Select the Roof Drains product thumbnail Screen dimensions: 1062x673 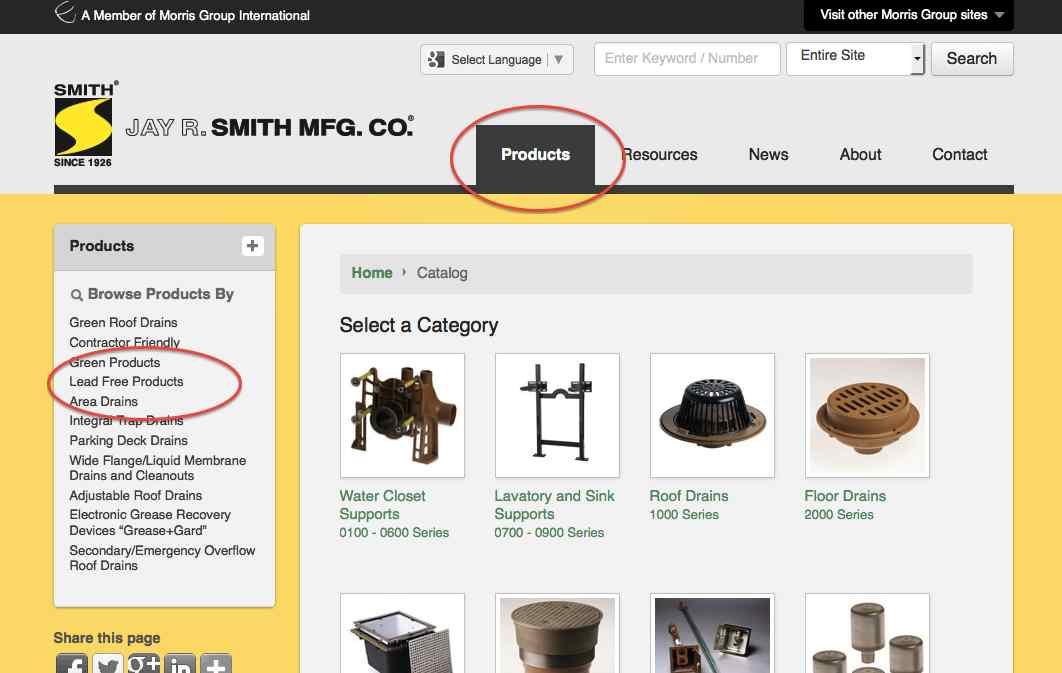point(712,415)
